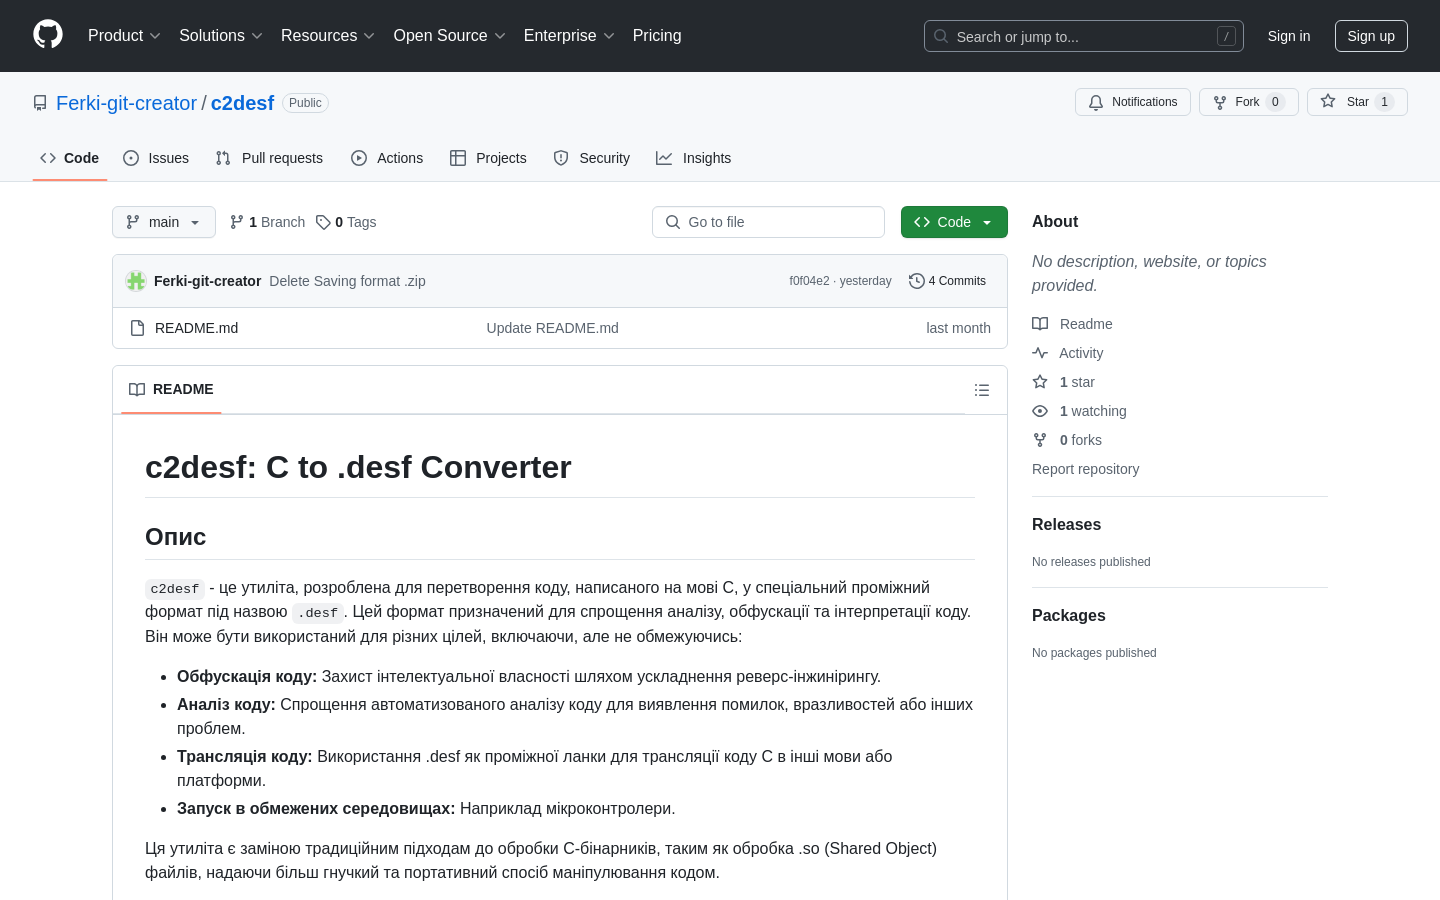Switch to the Code tab
Image resolution: width=1440 pixels, height=900 pixels.
70,158
